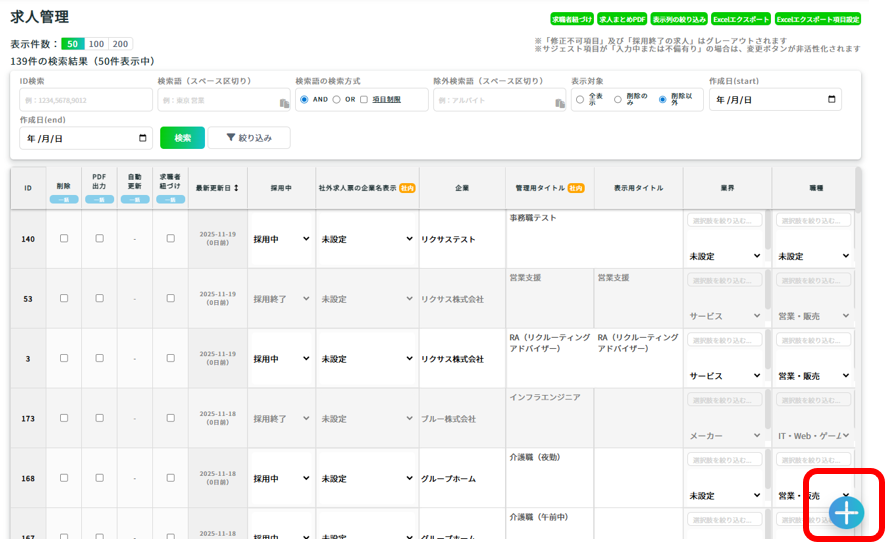888x546 pixels.
Task: Choose the 全表示 display target radio
Action: point(580,100)
